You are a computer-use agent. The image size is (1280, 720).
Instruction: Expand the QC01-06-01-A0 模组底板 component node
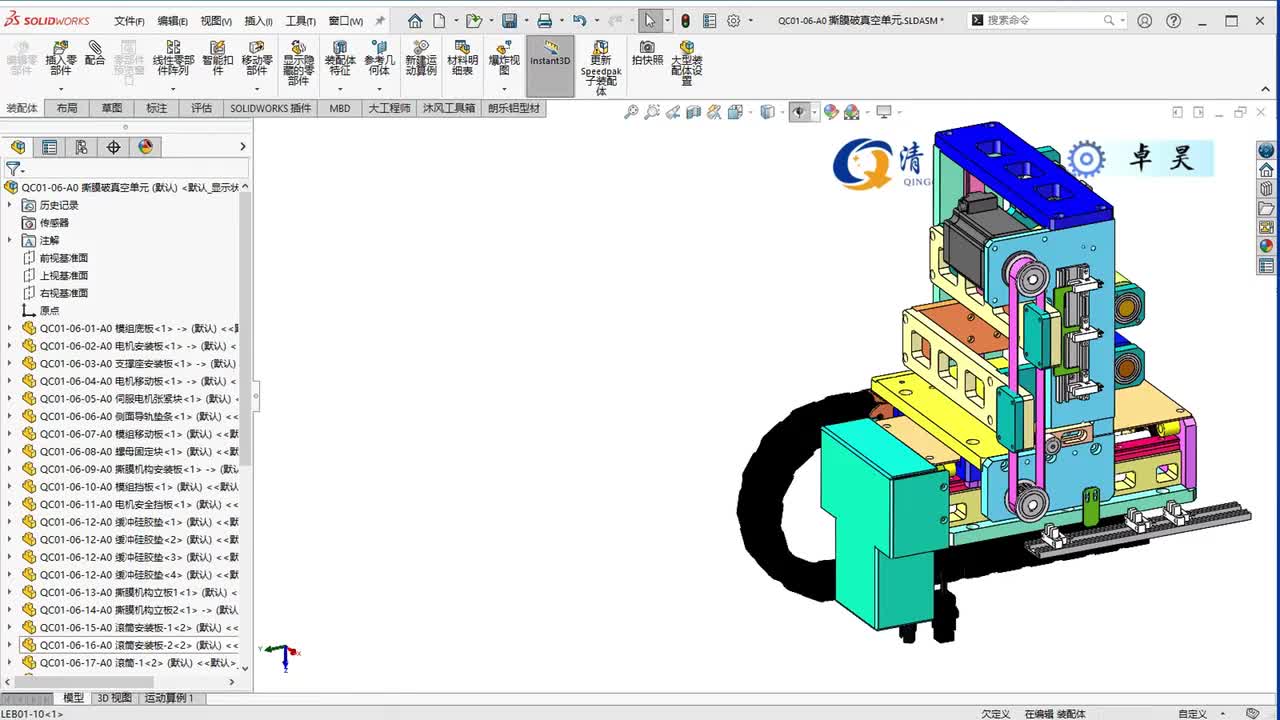pos(10,328)
